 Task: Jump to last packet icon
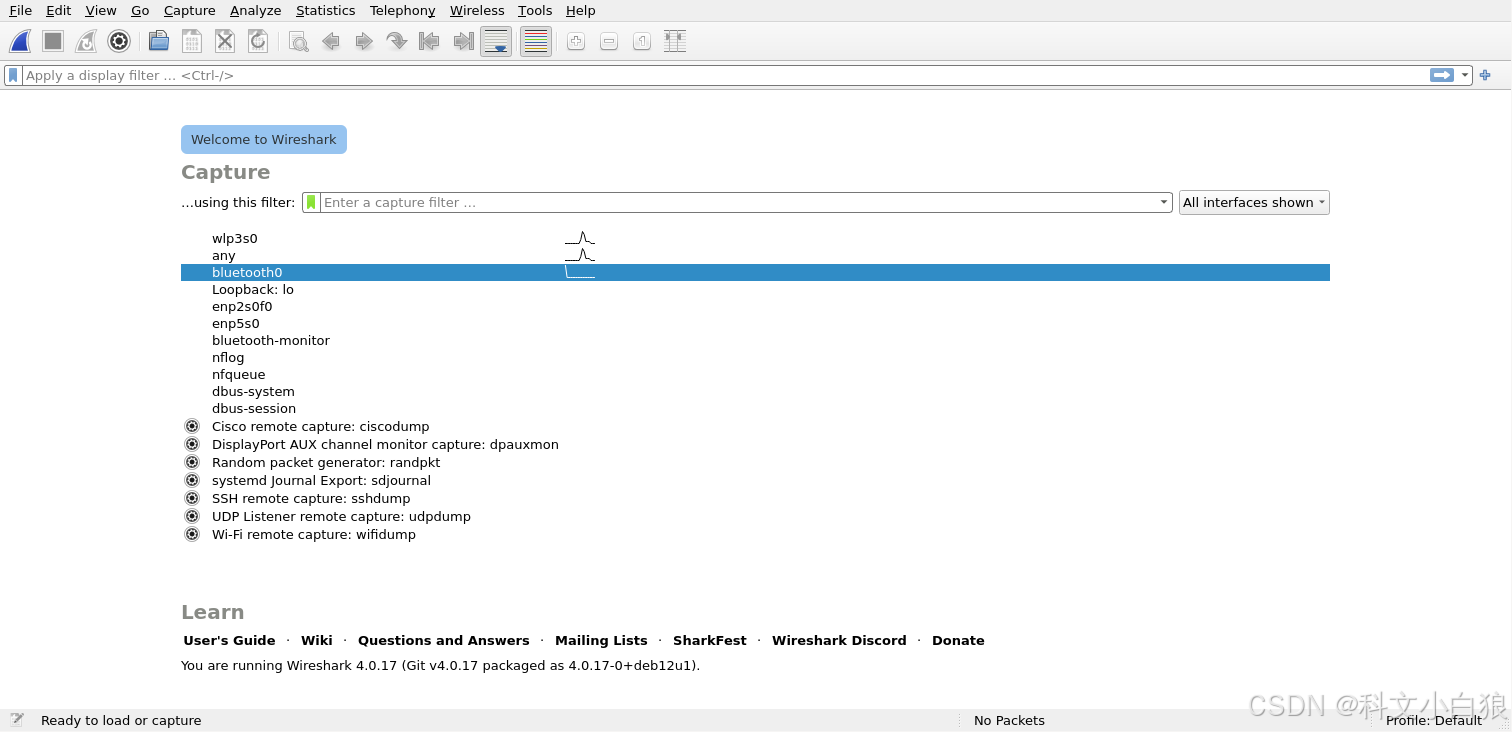coord(463,41)
